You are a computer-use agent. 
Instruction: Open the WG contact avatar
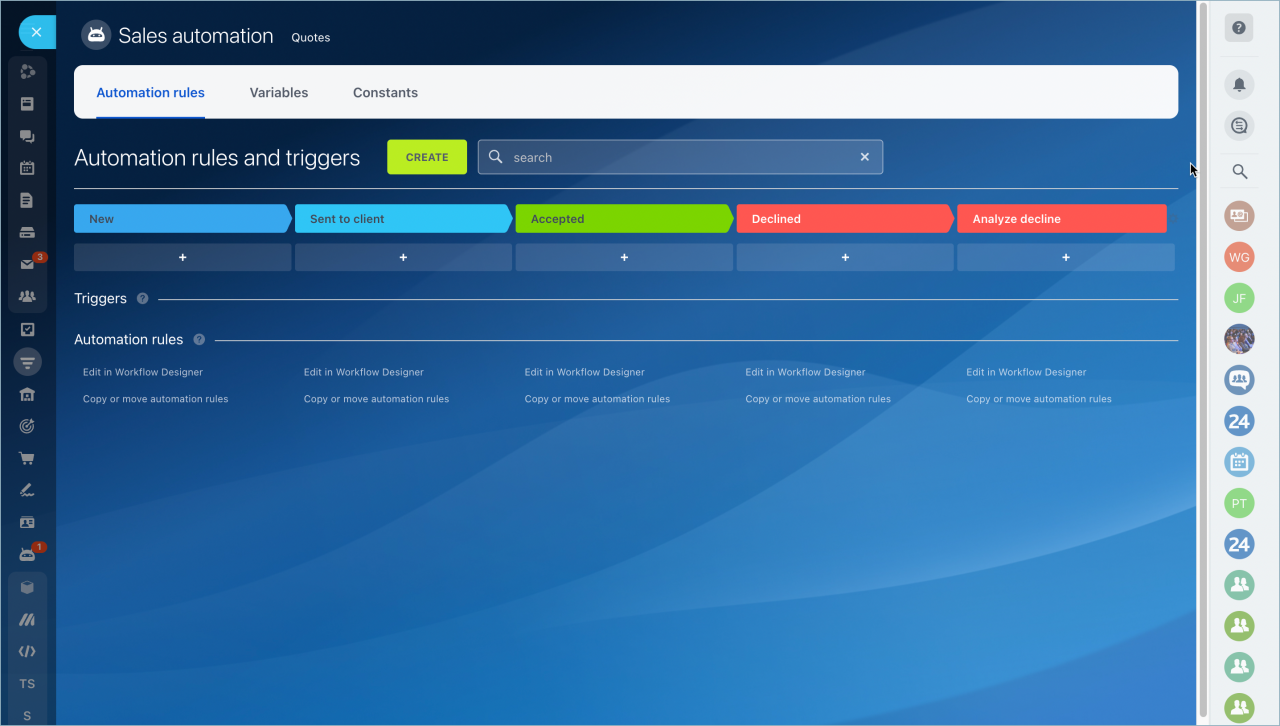1239,257
